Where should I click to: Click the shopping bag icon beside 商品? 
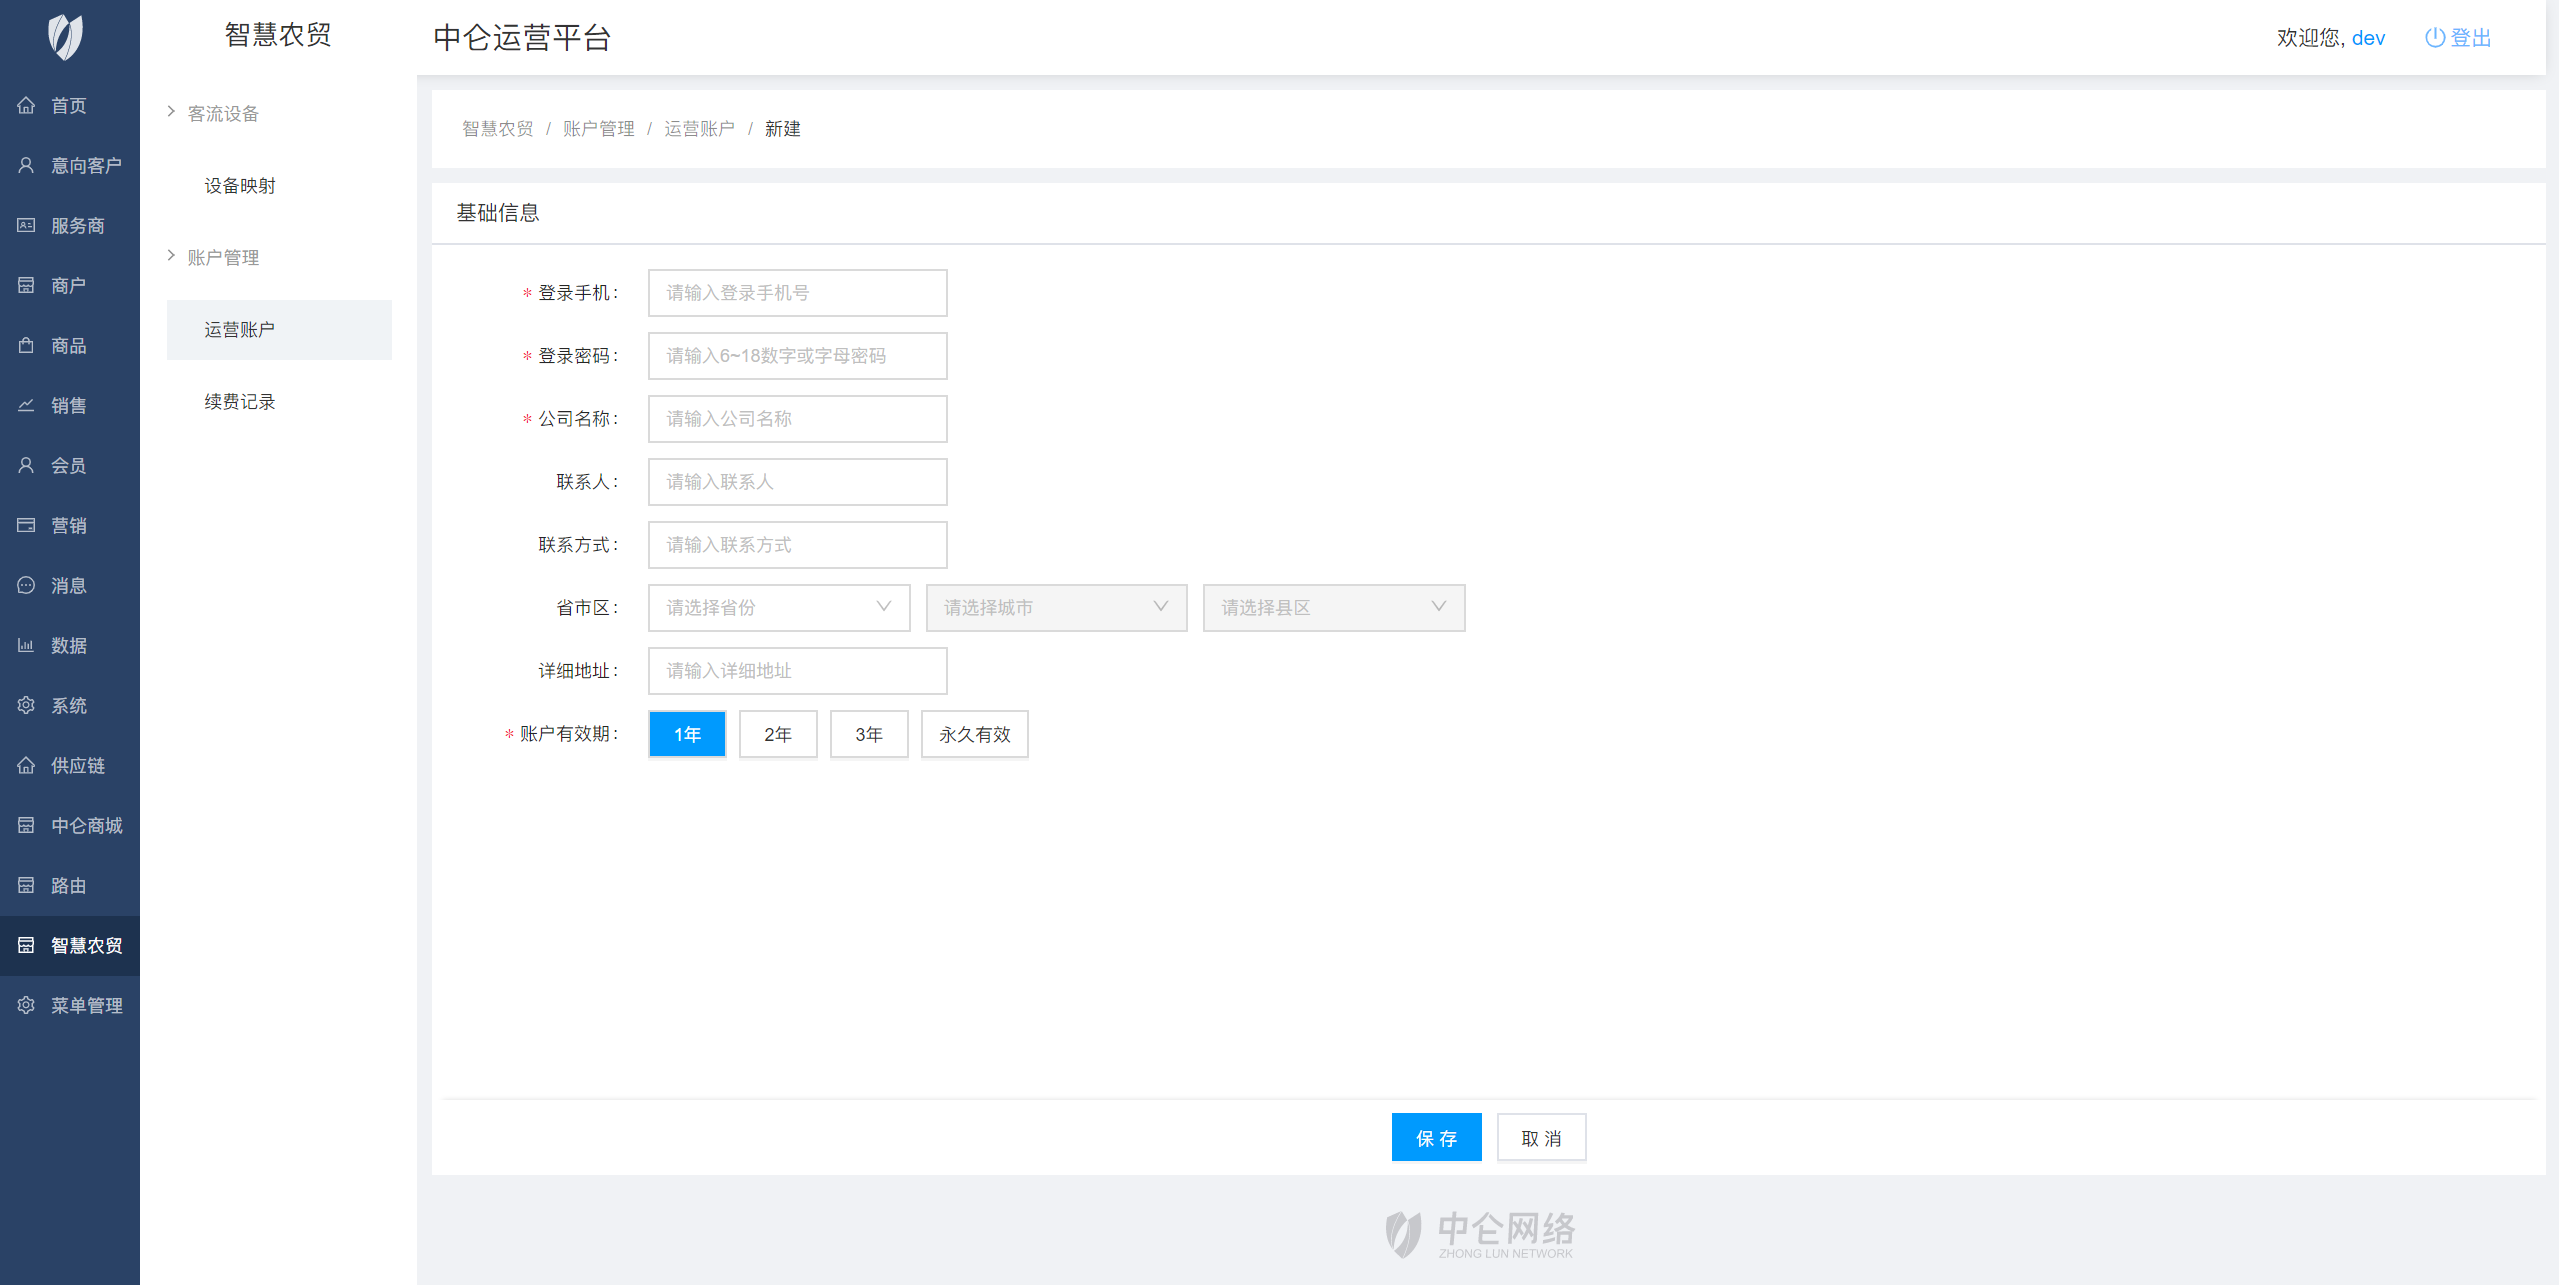pyautogui.click(x=26, y=345)
